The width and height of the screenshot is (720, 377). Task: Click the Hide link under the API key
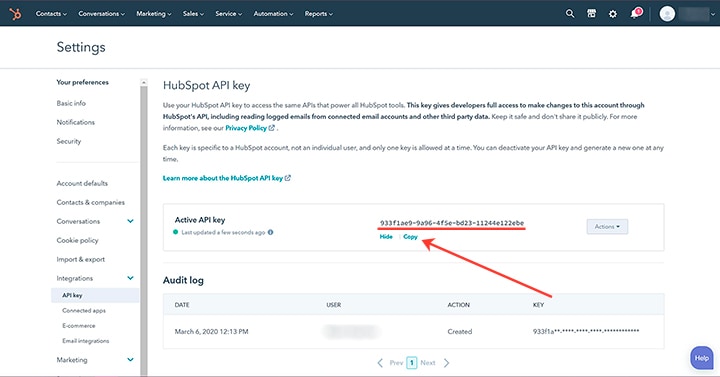[x=386, y=236]
